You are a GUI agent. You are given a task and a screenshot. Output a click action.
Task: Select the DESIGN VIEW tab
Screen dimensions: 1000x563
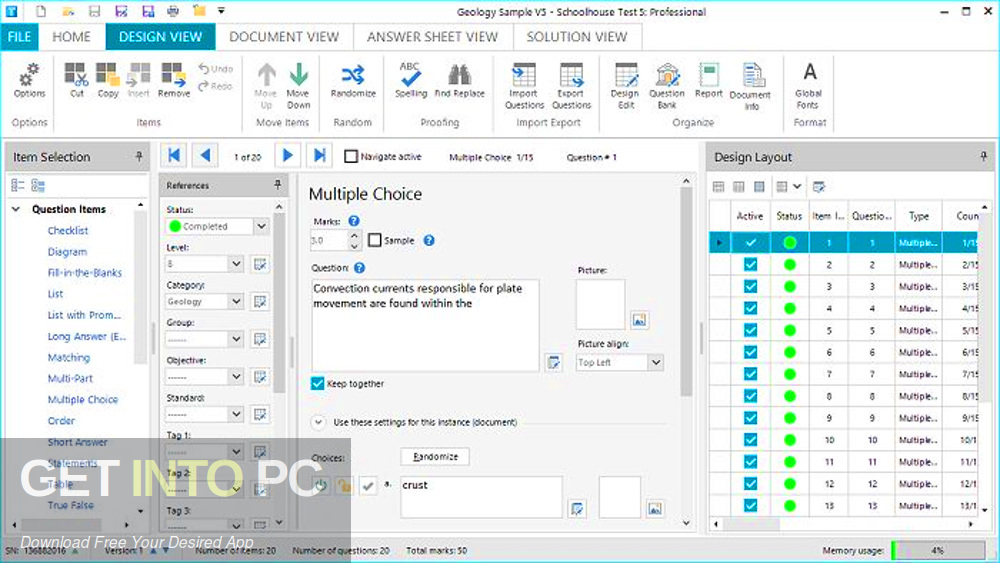point(160,37)
